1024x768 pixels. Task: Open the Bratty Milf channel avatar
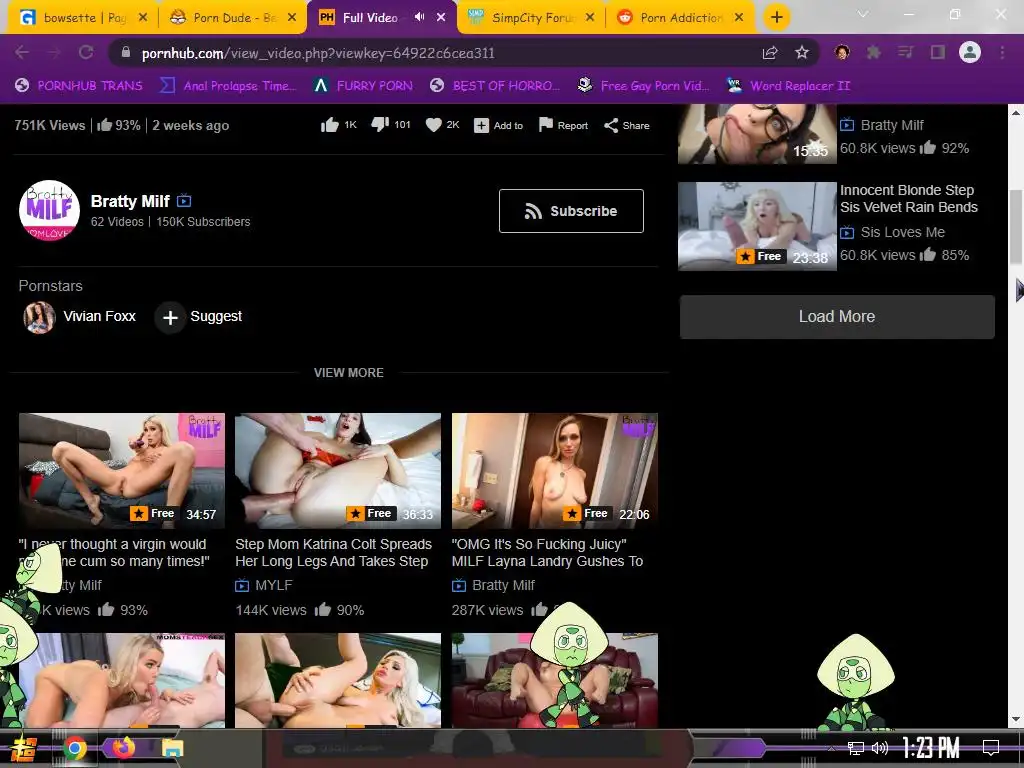click(50, 210)
